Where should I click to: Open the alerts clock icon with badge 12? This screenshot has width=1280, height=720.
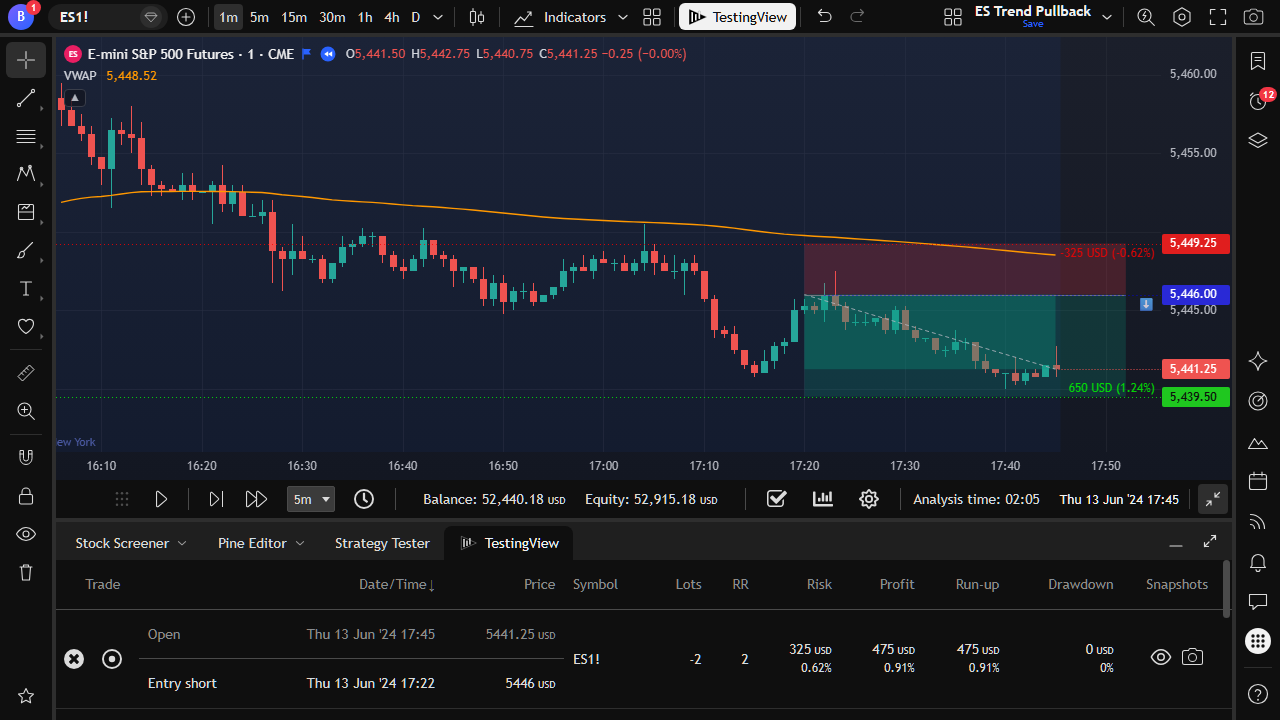[1258, 100]
